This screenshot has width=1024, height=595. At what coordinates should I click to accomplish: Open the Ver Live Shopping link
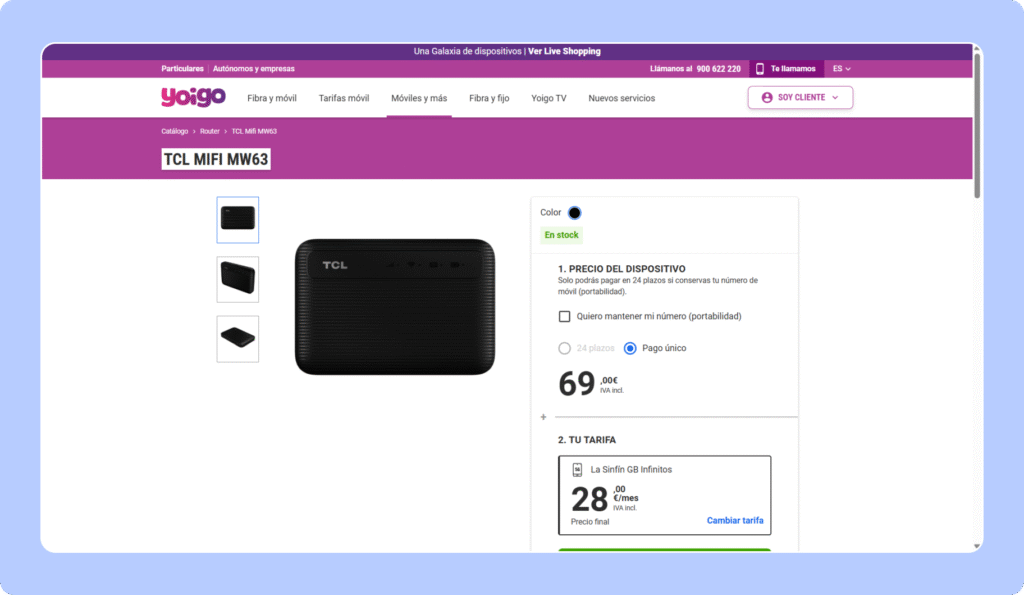pyautogui.click(x=564, y=51)
